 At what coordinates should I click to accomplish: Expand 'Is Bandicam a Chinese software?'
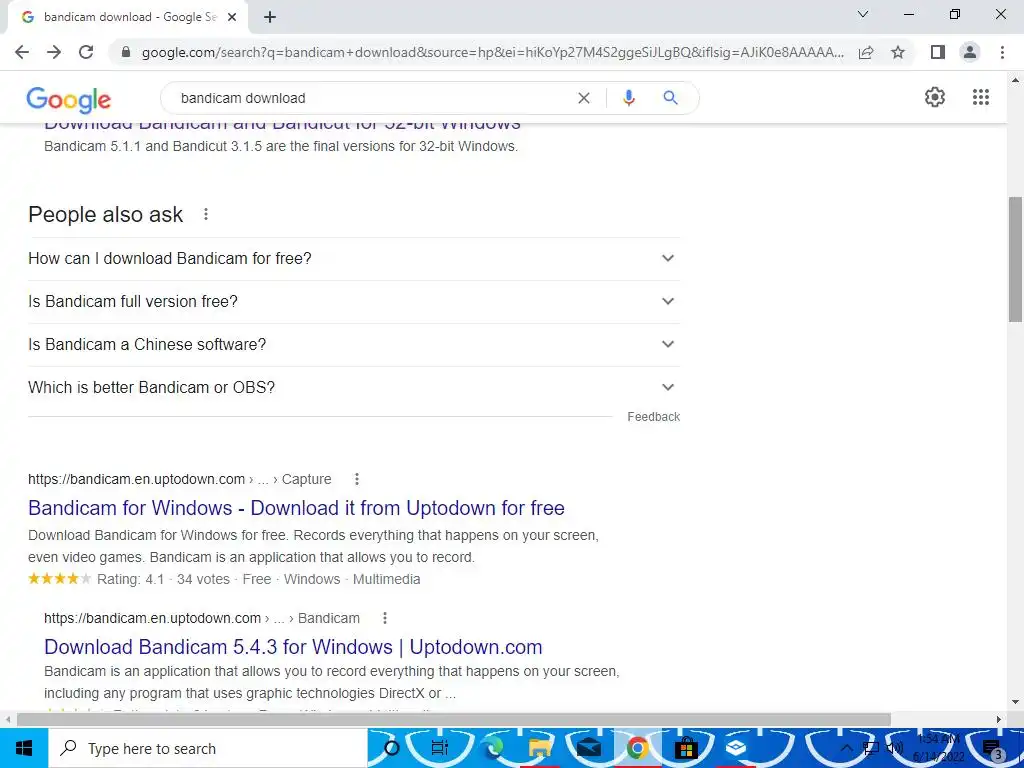(354, 345)
